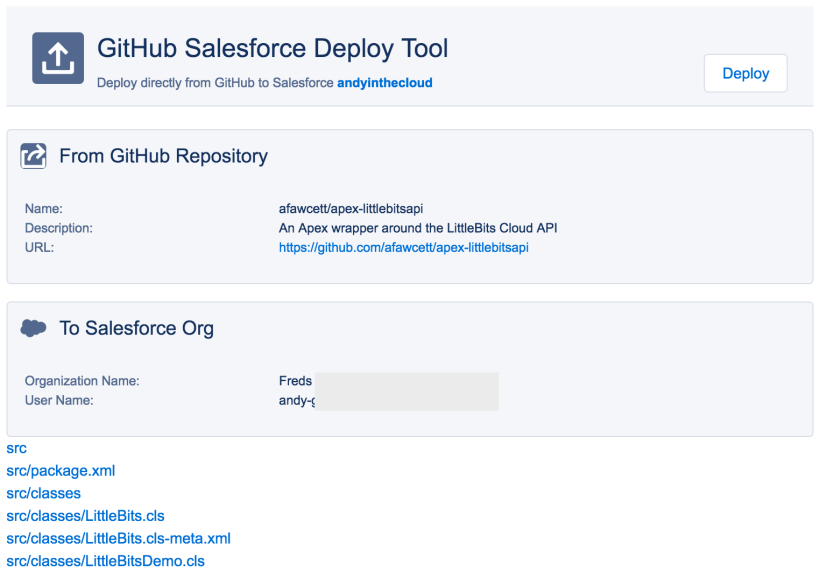Open the src folder link
Screen dimensions: 820x571
(x=16, y=448)
